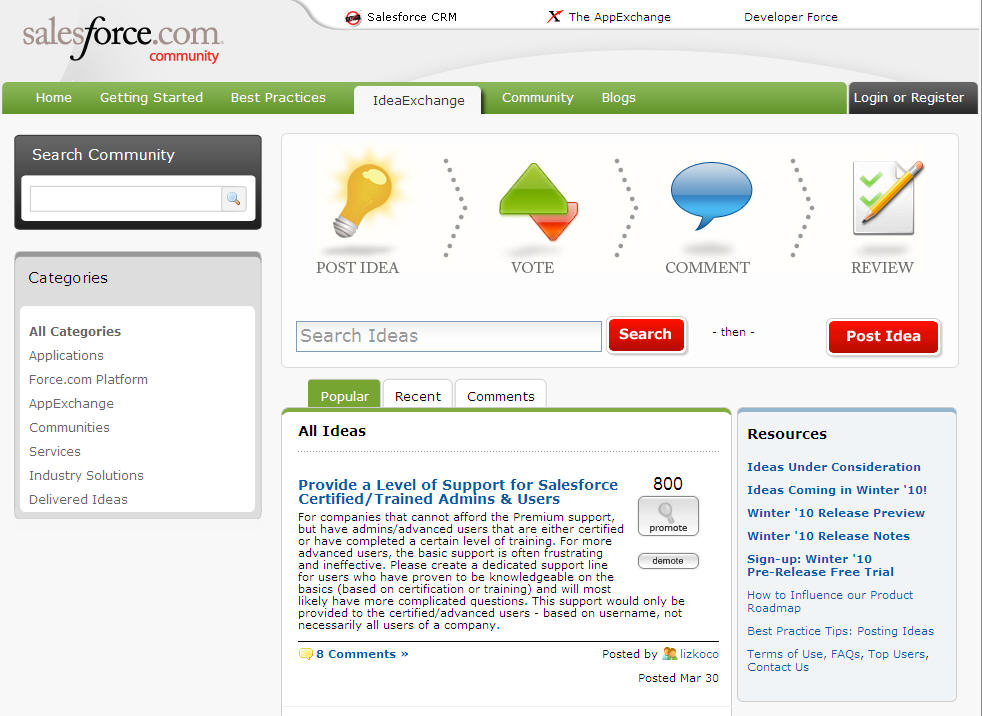Open the Provide a Level of Support idea title
The width and height of the screenshot is (982, 716).
tap(458, 492)
